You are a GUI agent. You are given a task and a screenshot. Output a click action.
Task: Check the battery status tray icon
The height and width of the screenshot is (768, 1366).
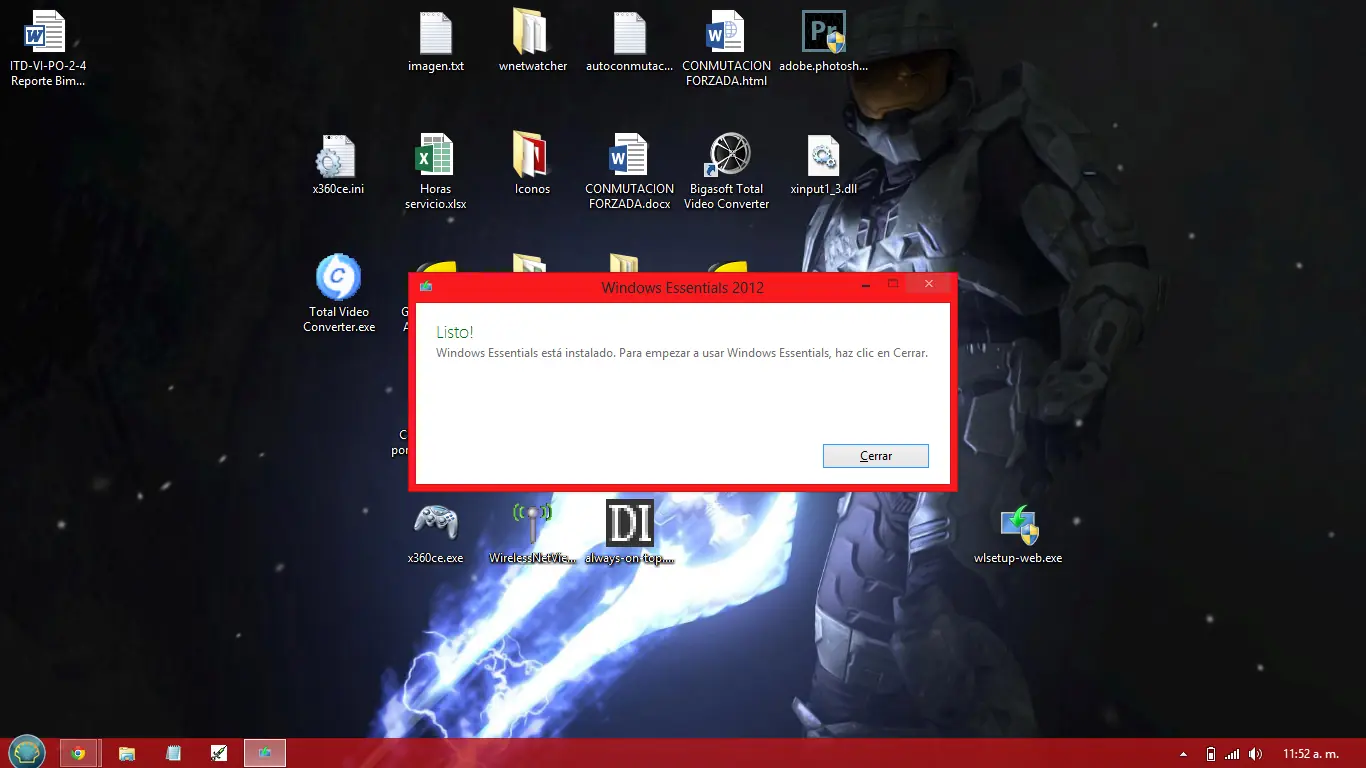[x=1211, y=754]
